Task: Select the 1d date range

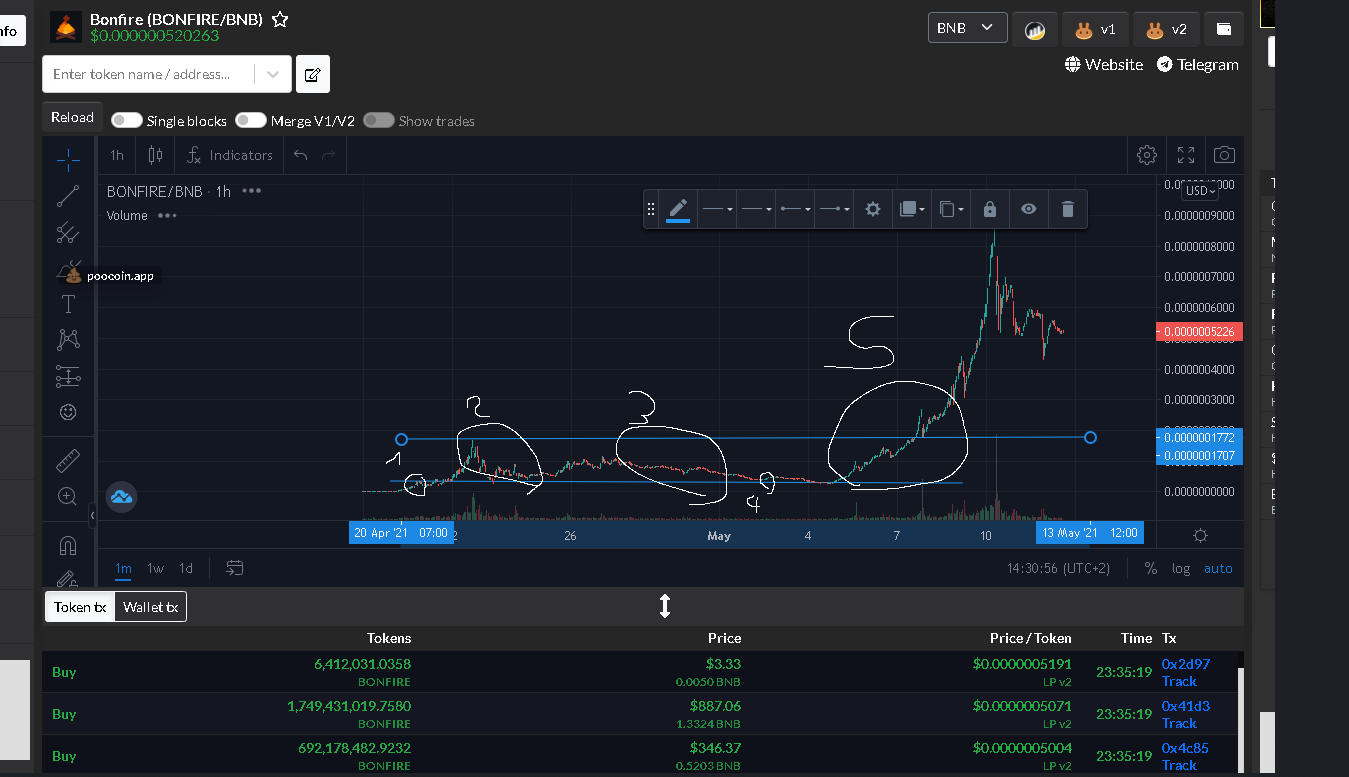Action: click(186, 568)
